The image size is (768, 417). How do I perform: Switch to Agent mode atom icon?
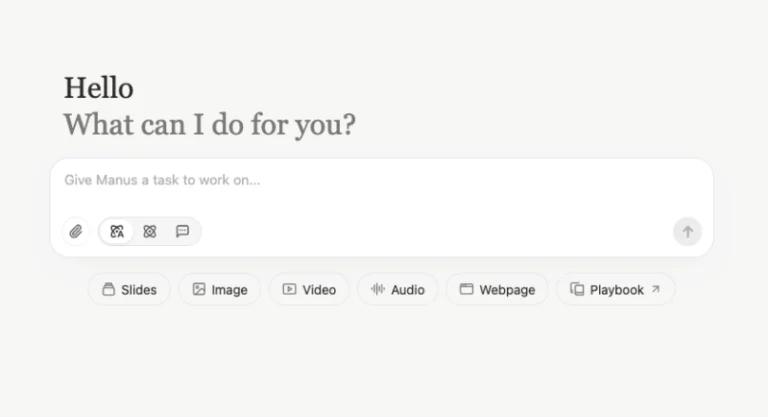[x=149, y=231]
